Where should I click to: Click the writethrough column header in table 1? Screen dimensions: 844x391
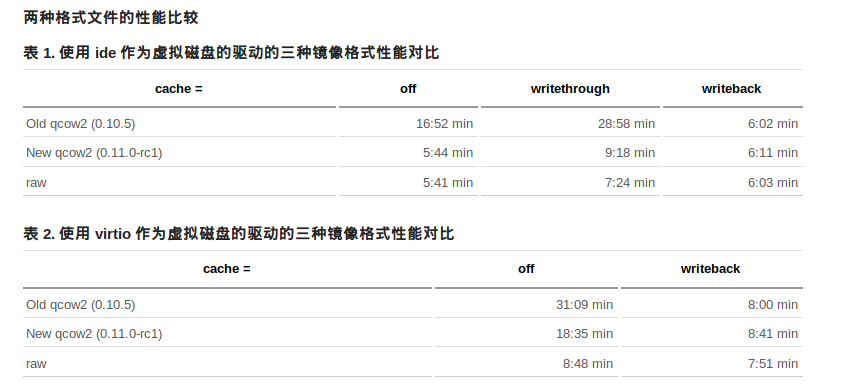click(x=570, y=89)
